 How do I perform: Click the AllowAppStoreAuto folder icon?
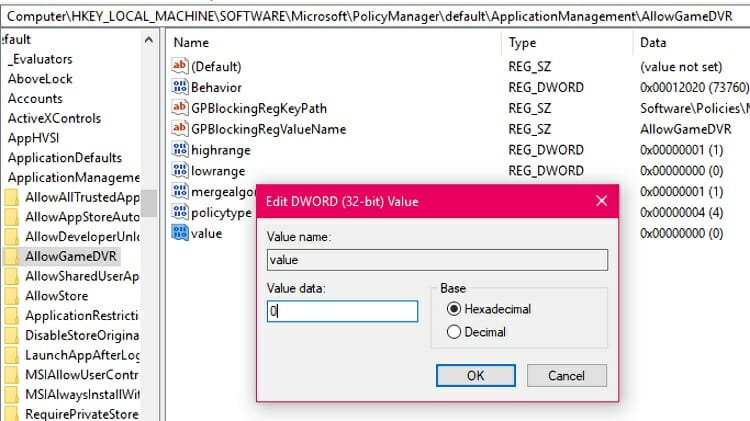(x=11, y=217)
